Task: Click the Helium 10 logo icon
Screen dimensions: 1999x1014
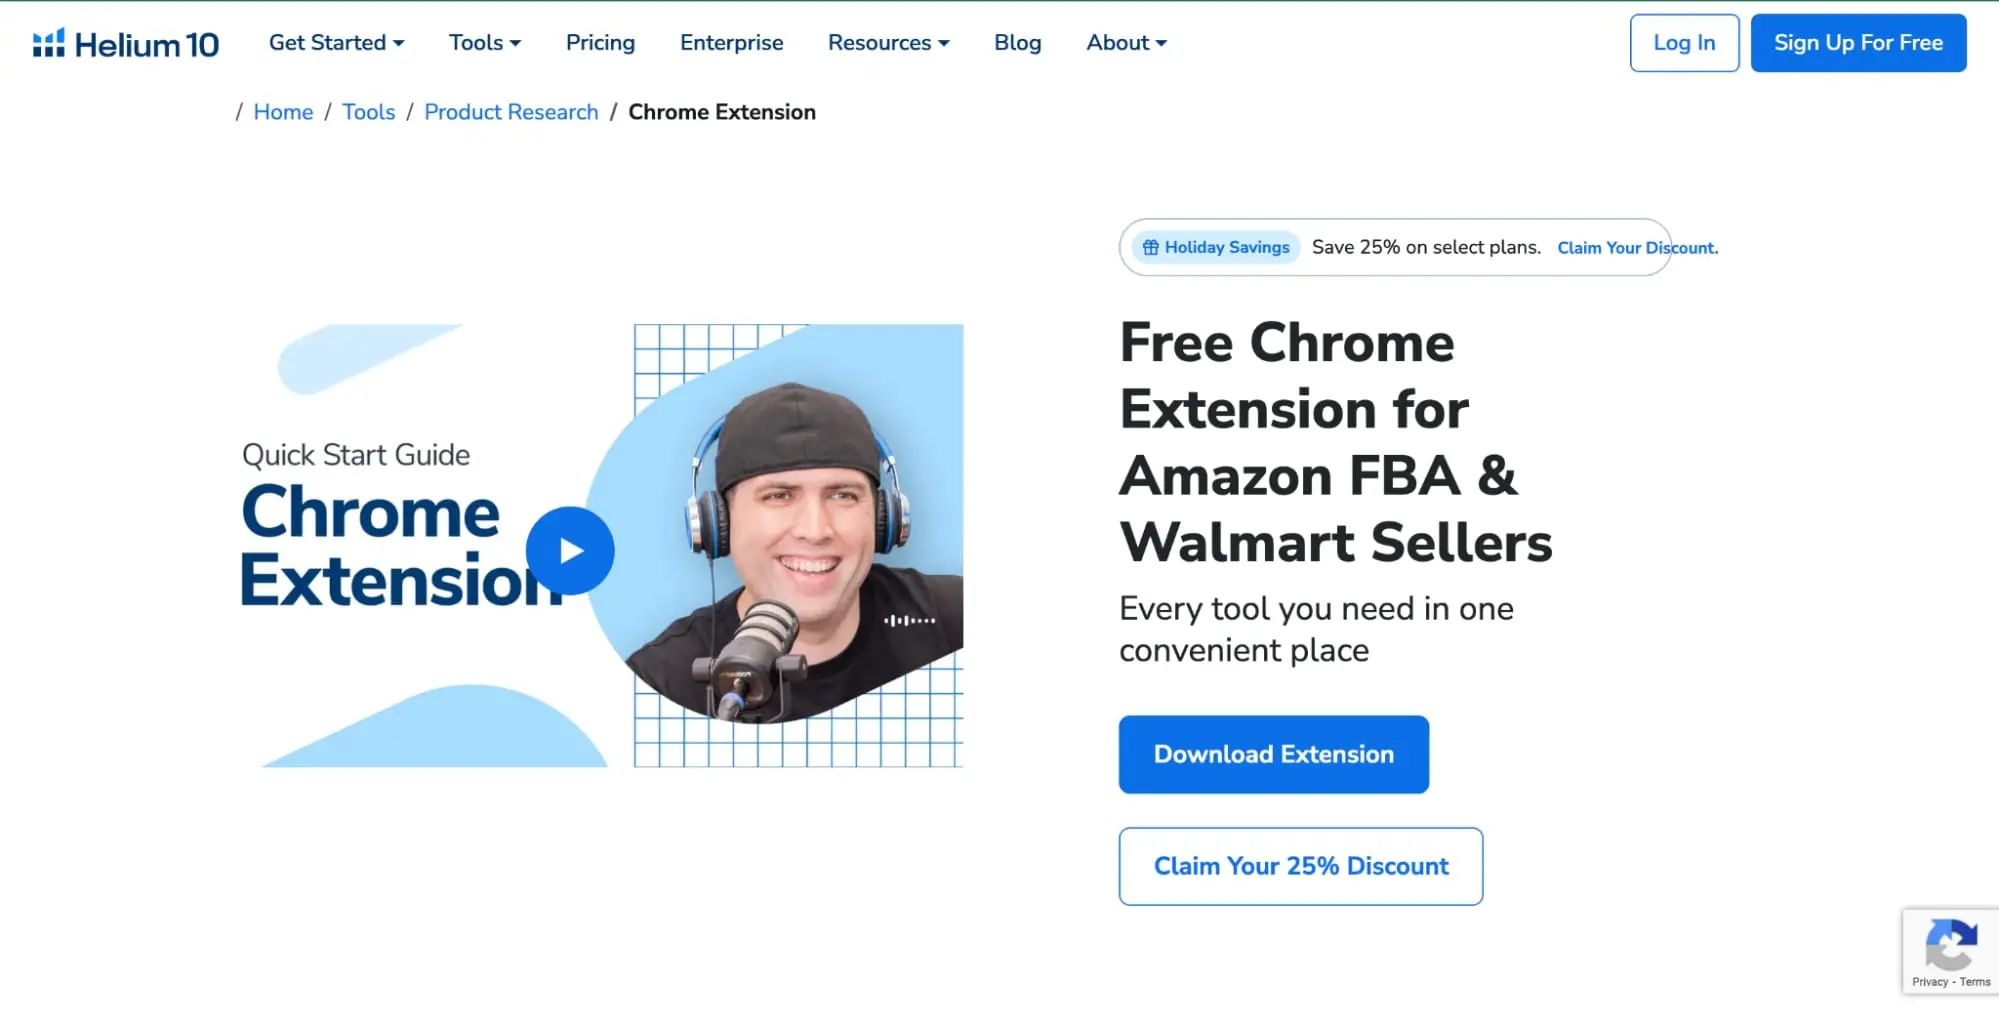Action: click(48, 43)
